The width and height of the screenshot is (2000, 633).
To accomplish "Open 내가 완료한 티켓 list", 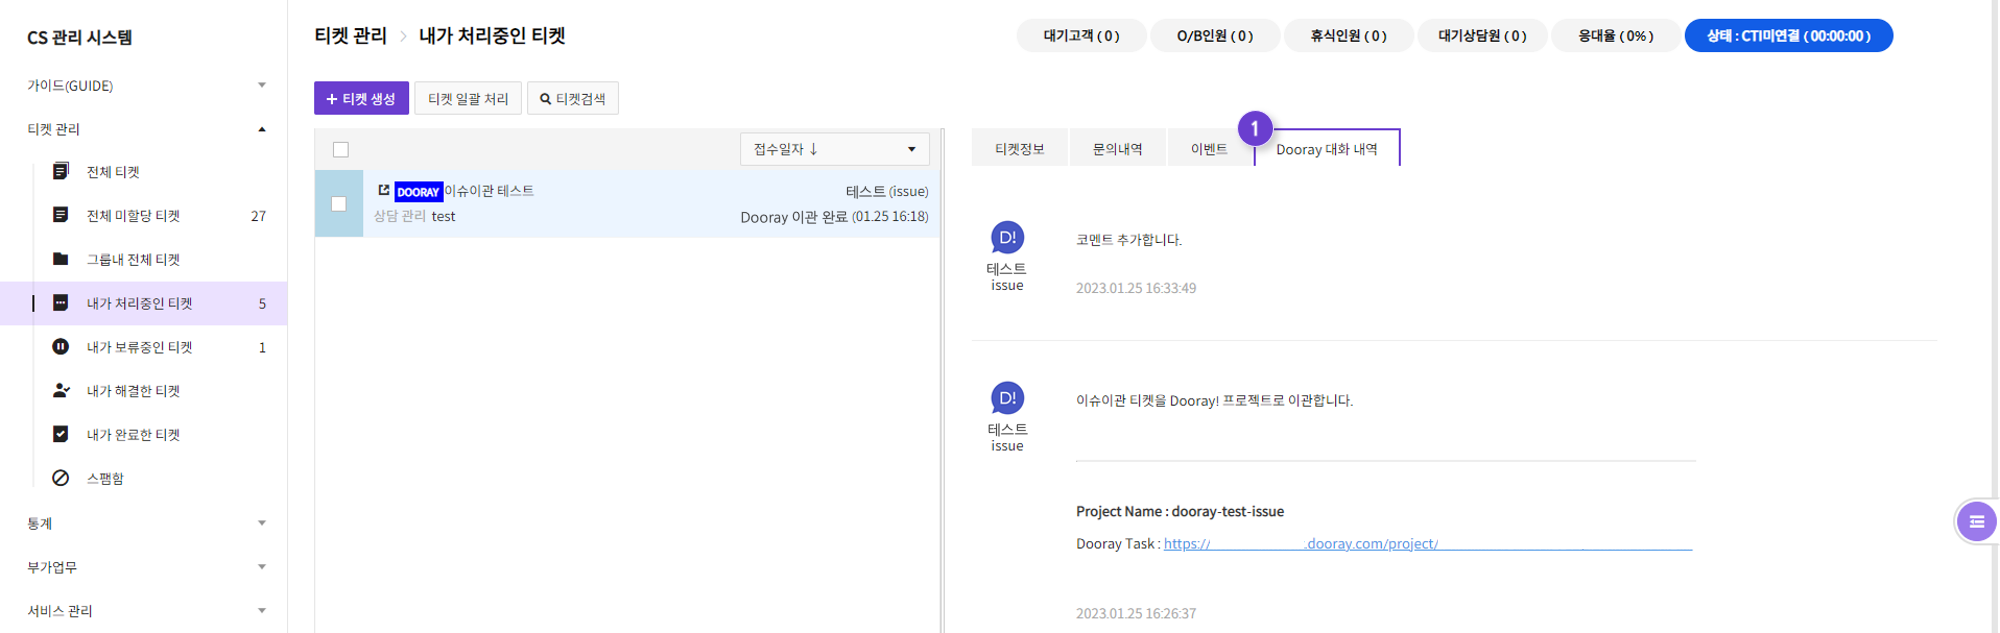I will pos(133,434).
